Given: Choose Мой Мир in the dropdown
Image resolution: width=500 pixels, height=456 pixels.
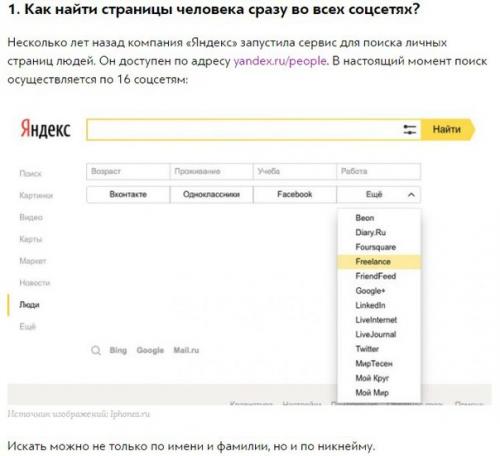Looking at the screenshot, I should tap(379, 393).
